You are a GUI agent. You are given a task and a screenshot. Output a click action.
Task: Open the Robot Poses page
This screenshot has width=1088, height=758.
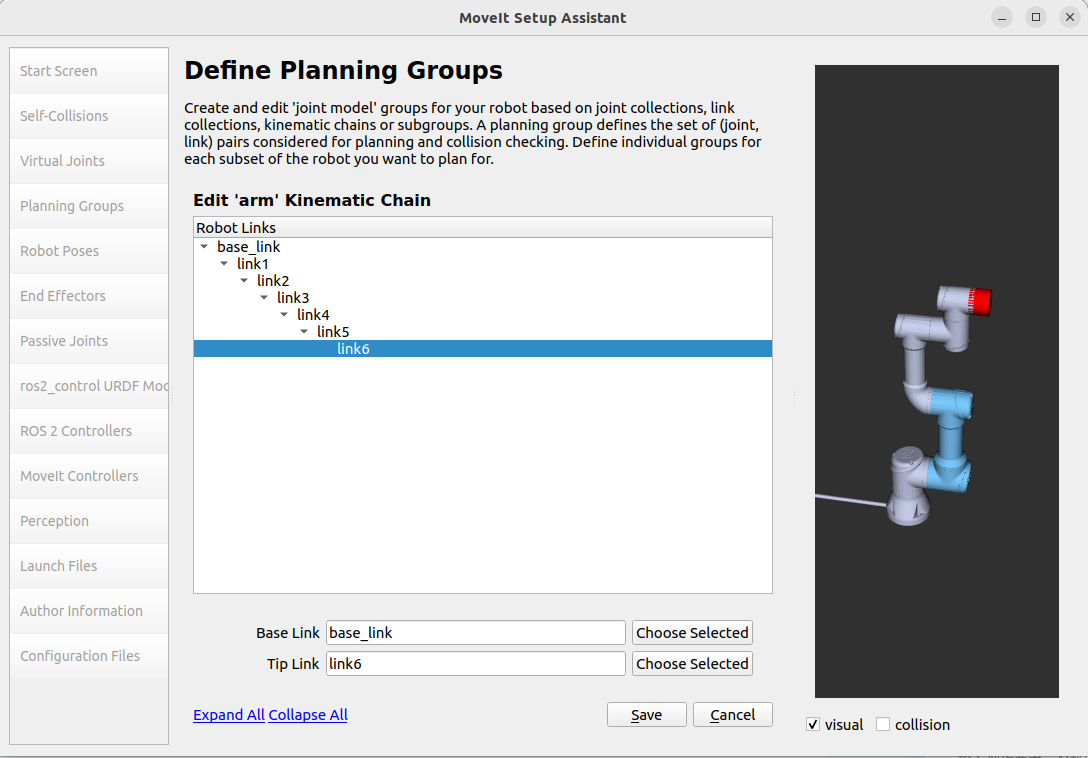tap(89, 251)
